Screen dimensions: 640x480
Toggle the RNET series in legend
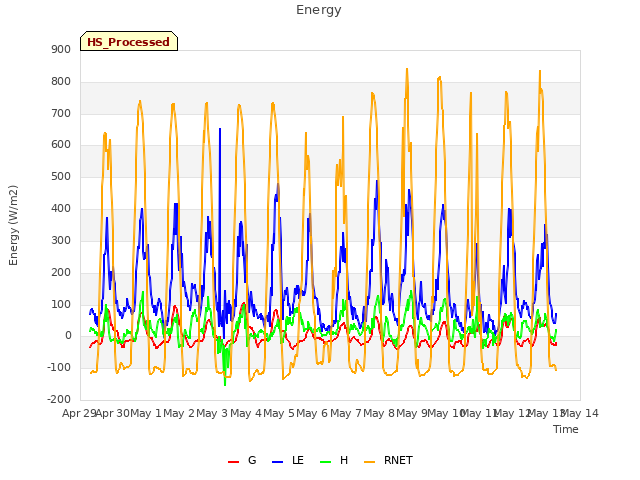coord(389,460)
